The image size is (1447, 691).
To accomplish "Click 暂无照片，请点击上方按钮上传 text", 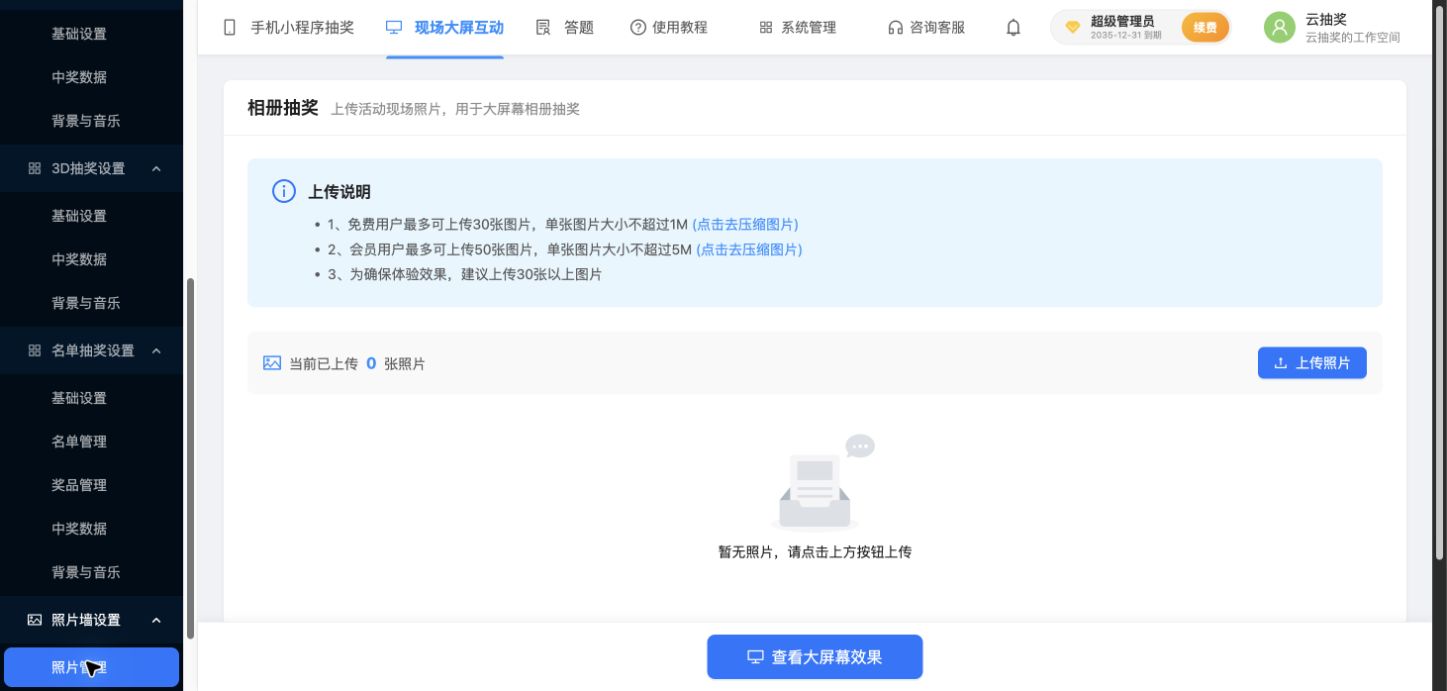I will coord(815,552).
